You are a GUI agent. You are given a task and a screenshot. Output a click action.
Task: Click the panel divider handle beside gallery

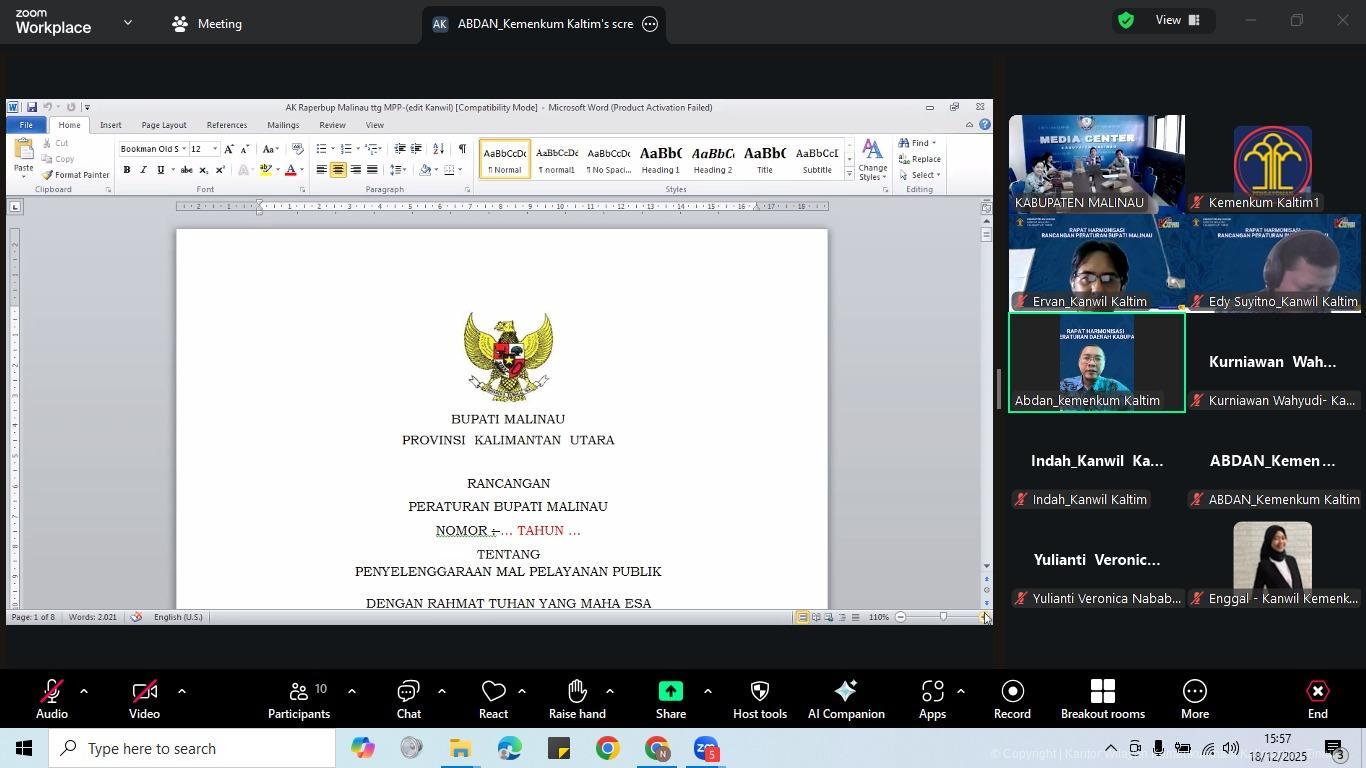coord(998,389)
